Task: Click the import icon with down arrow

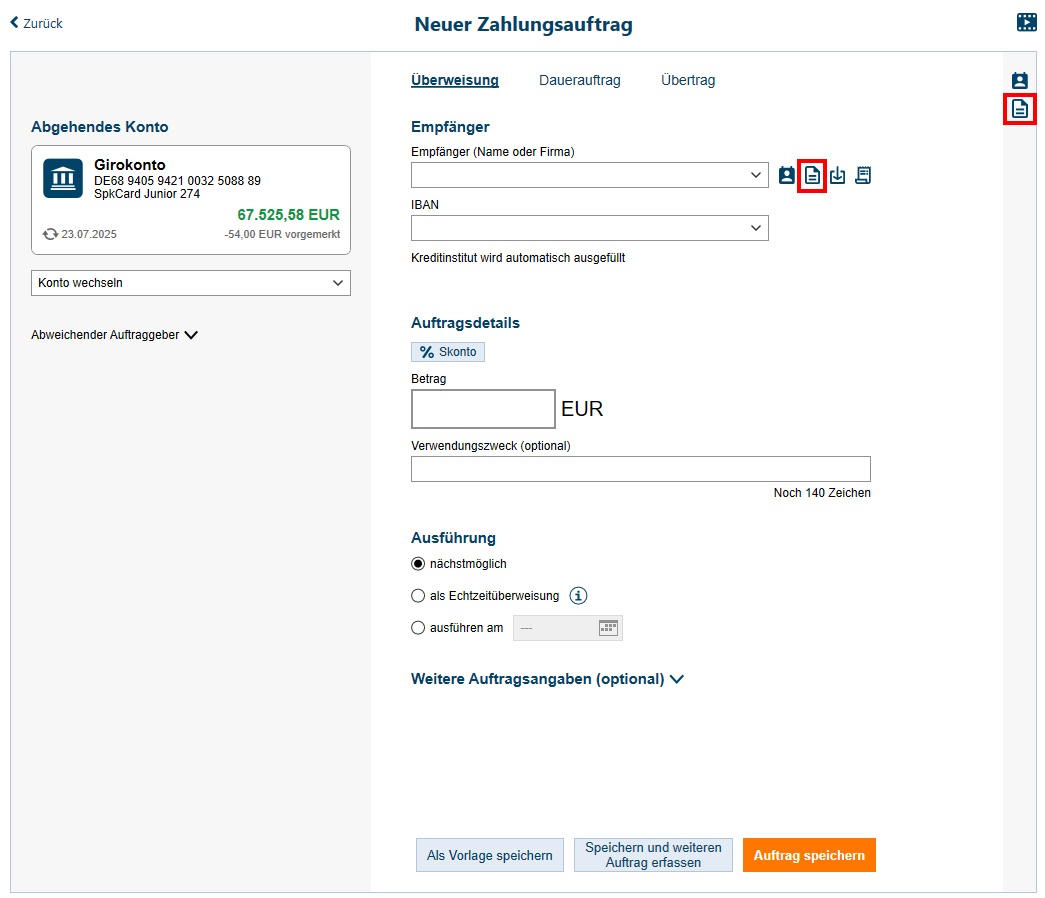Action: [x=838, y=176]
